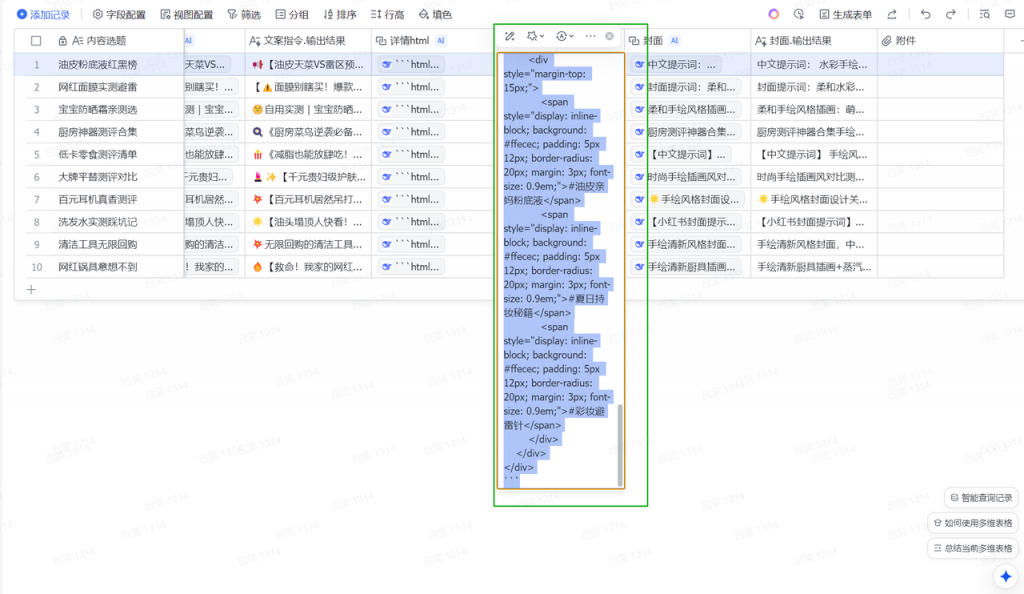This screenshot has height=594, width=1024.
Task: Select the 封面.输出结果 column header
Action: pos(814,40)
